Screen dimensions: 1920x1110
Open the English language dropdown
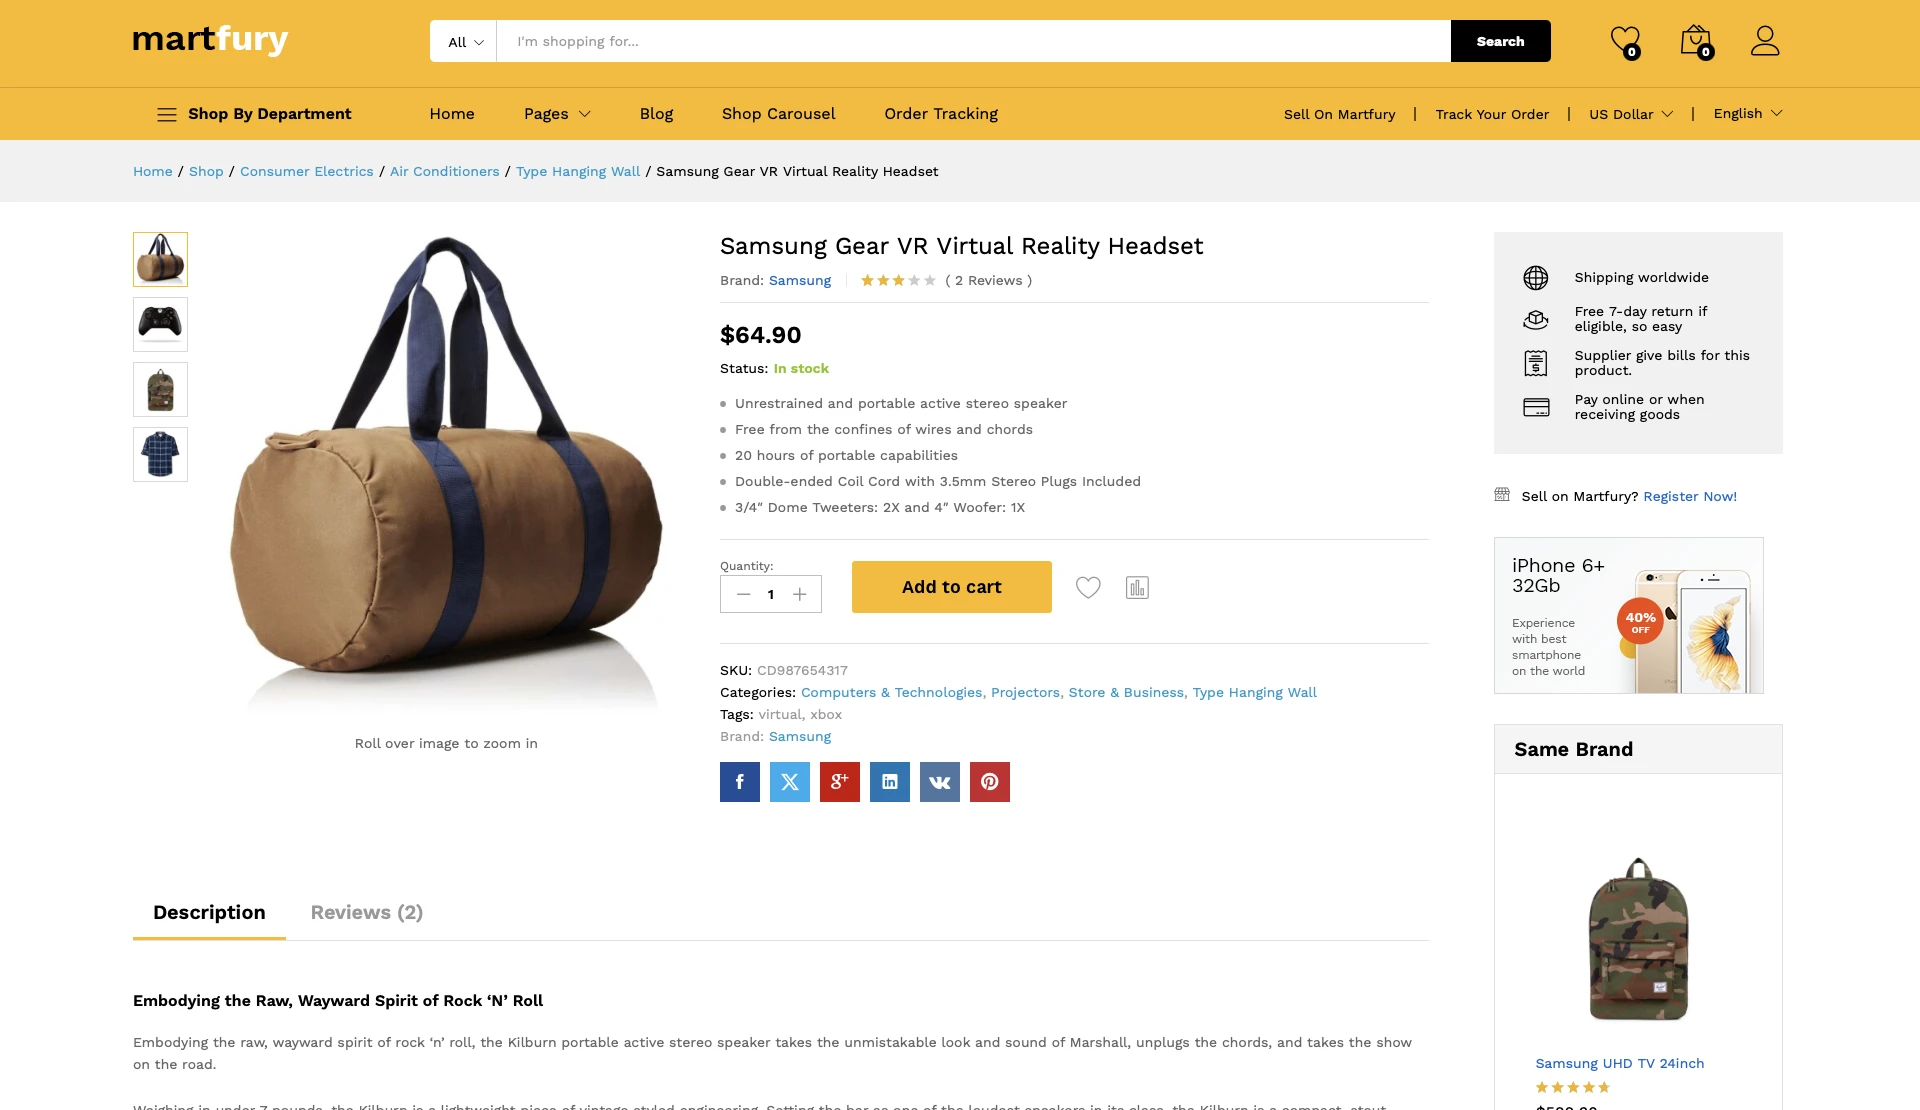1747,113
